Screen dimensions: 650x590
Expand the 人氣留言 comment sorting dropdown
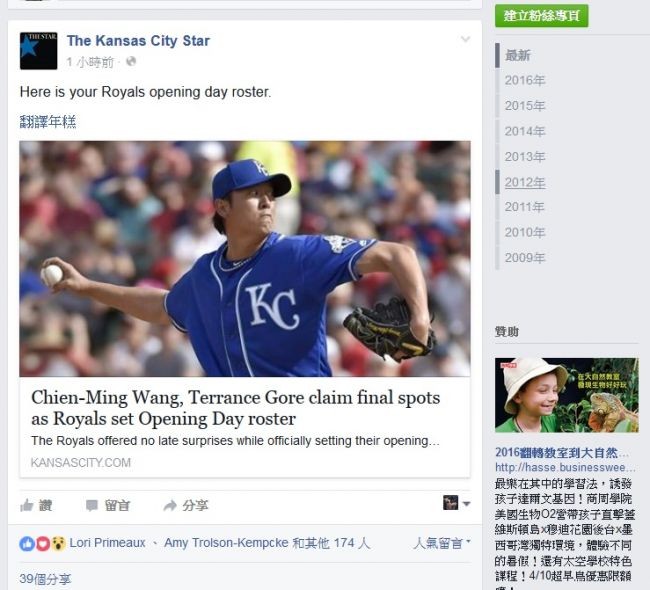442,543
